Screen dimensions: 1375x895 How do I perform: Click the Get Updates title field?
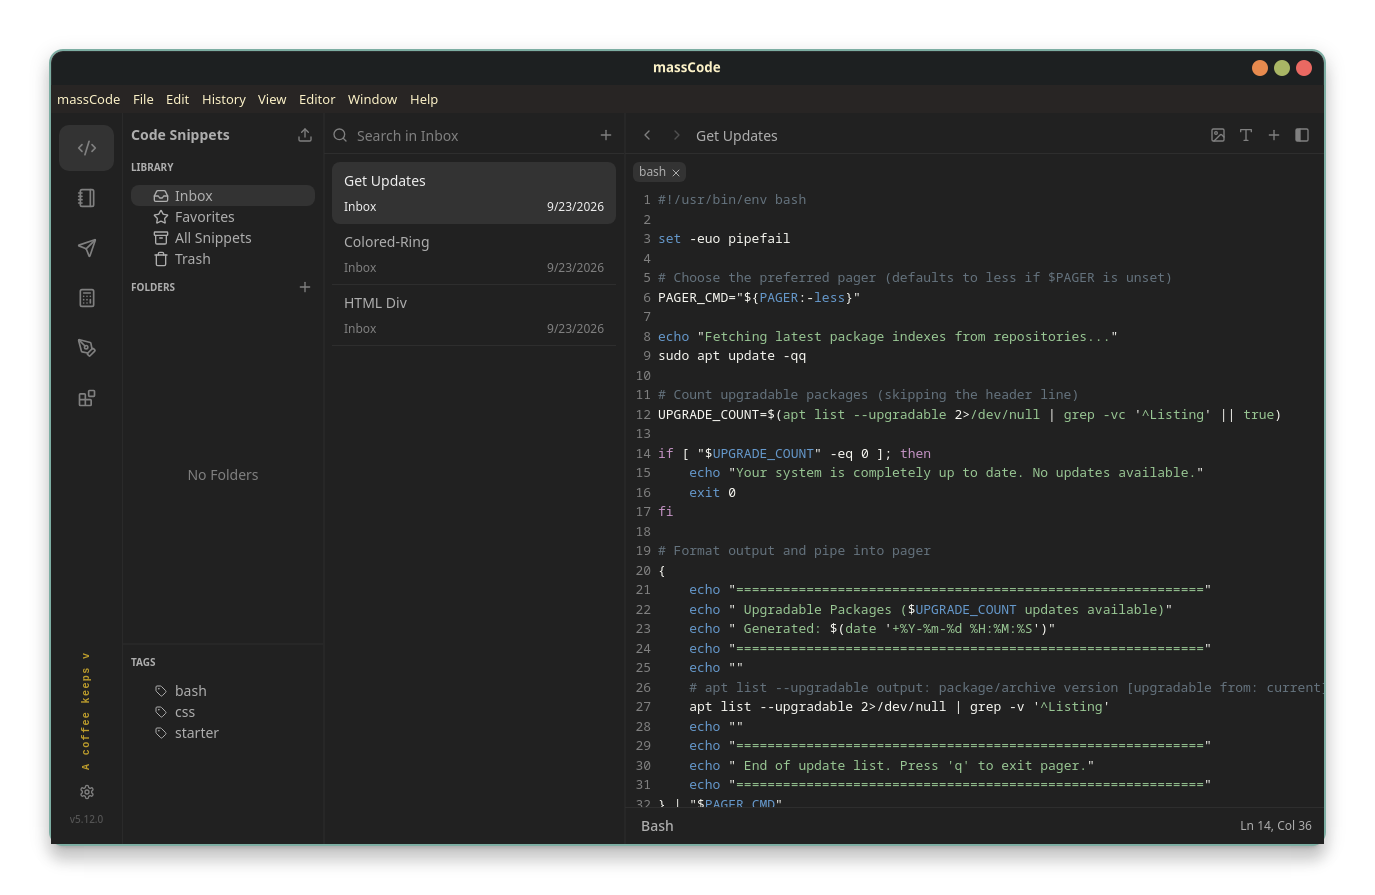tap(737, 136)
